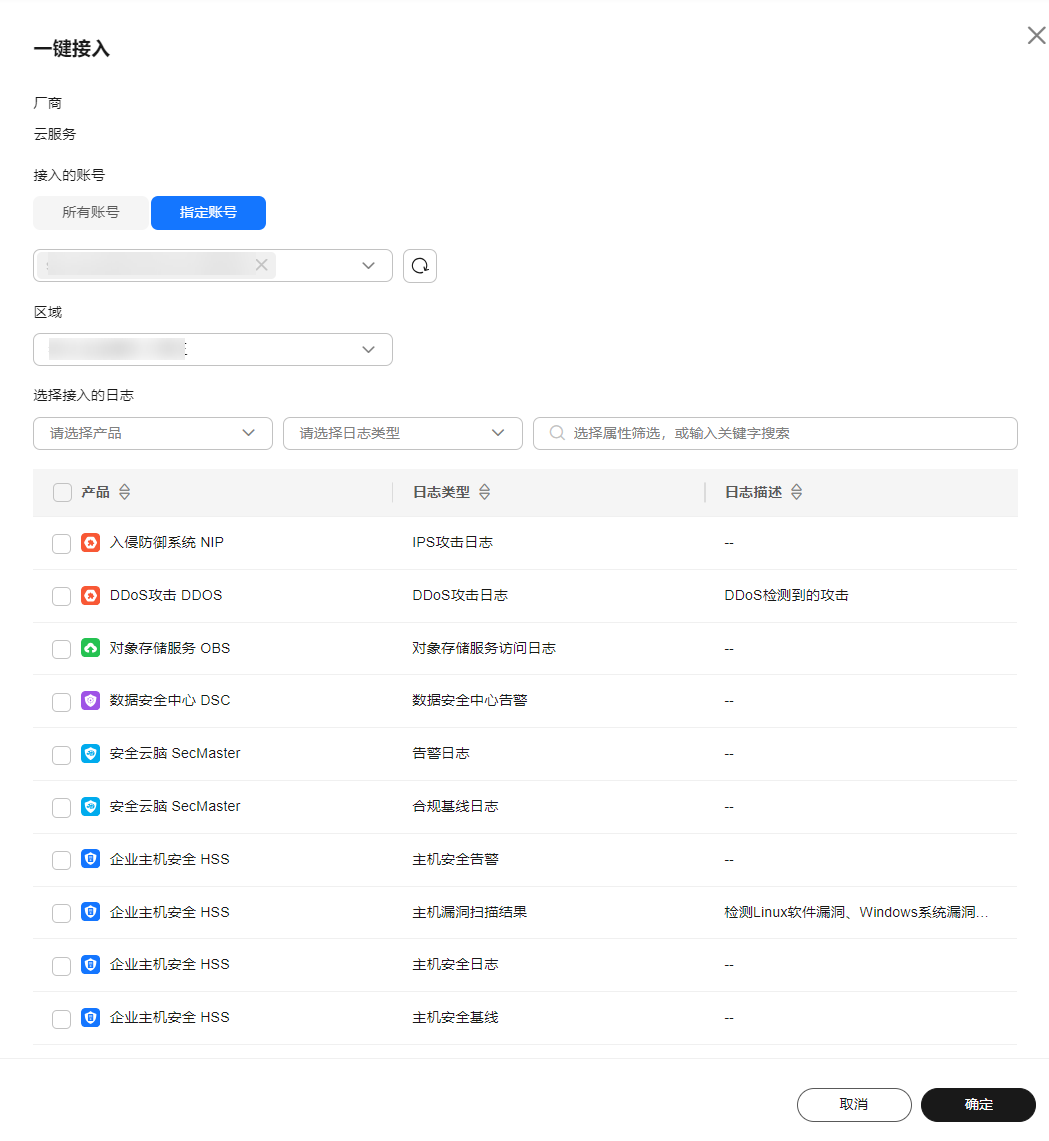Clear the selected account with the X icon
The width and height of the screenshot is (1049, 1141).
pos(262,265)
